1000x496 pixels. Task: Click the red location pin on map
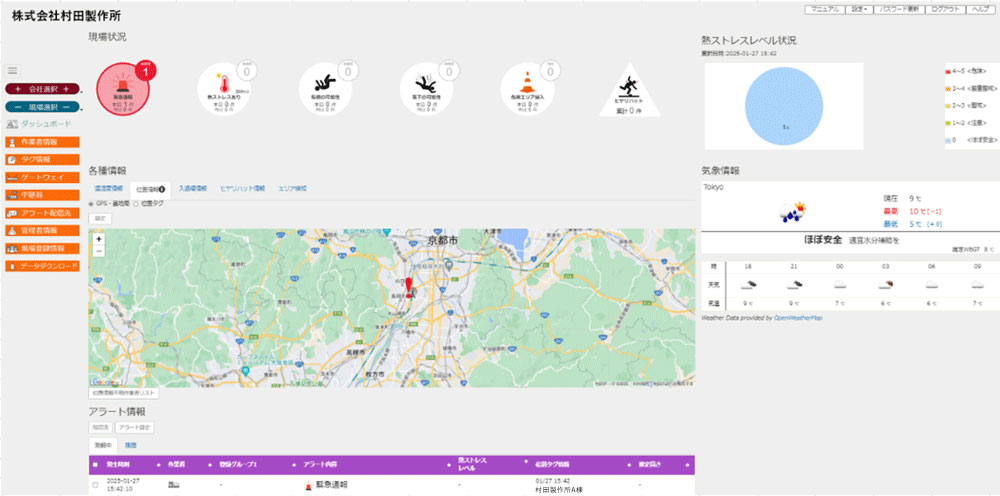[408, 281]
